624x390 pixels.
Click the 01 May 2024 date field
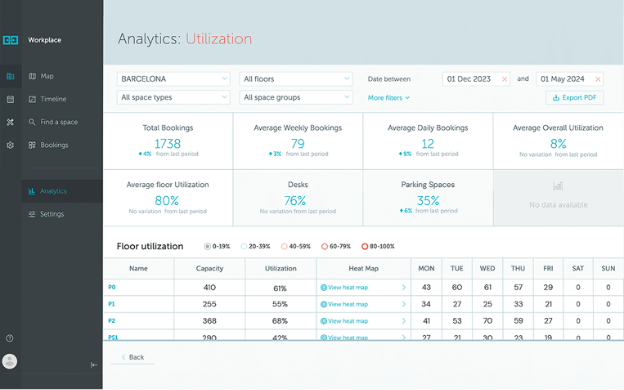click(x=569, y=79)
